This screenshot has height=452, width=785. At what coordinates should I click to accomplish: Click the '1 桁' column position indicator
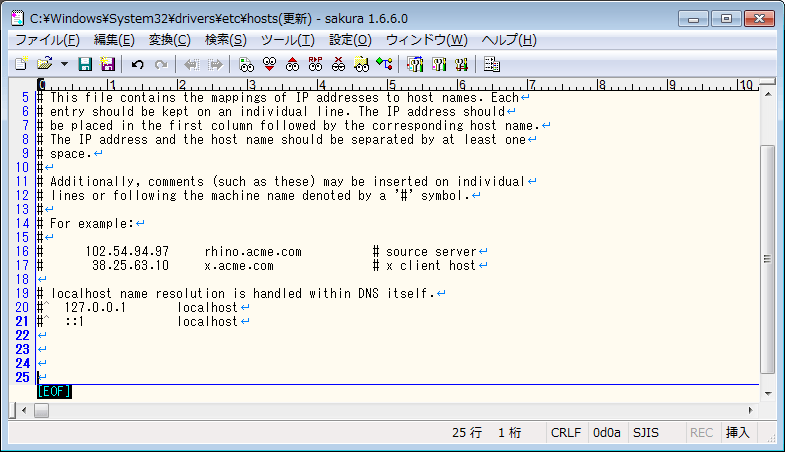point(509,432)
